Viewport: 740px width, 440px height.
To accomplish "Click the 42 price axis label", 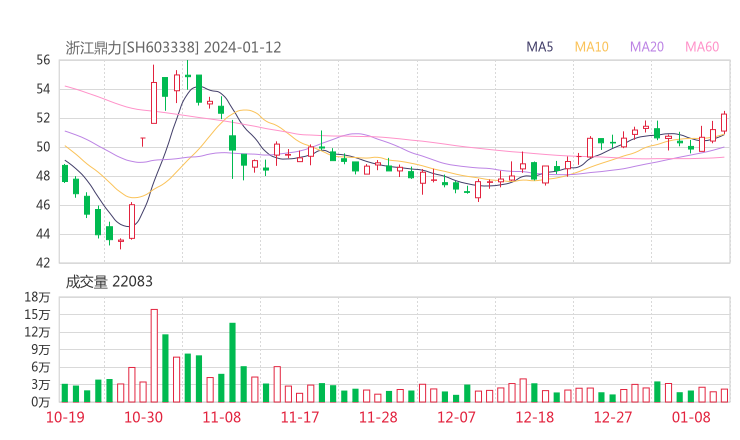I will pyautogui.click(x=43, y=262).
